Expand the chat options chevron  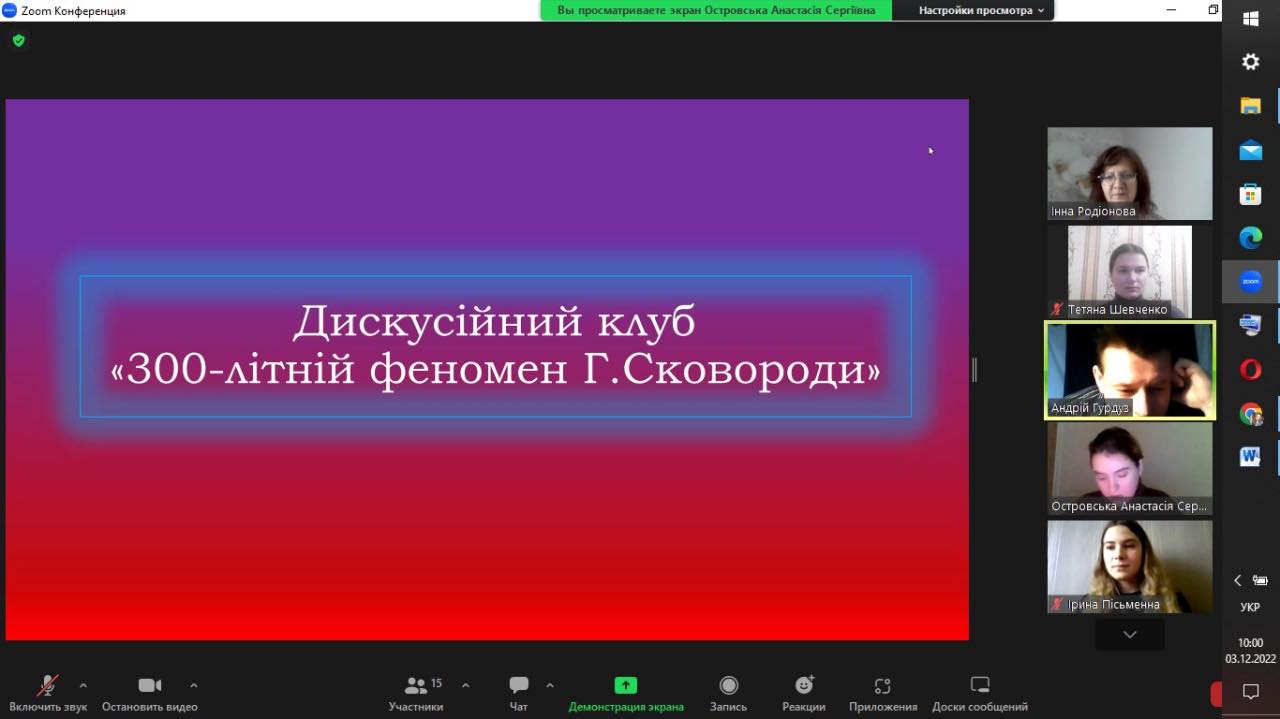click(x=549, y=685)
